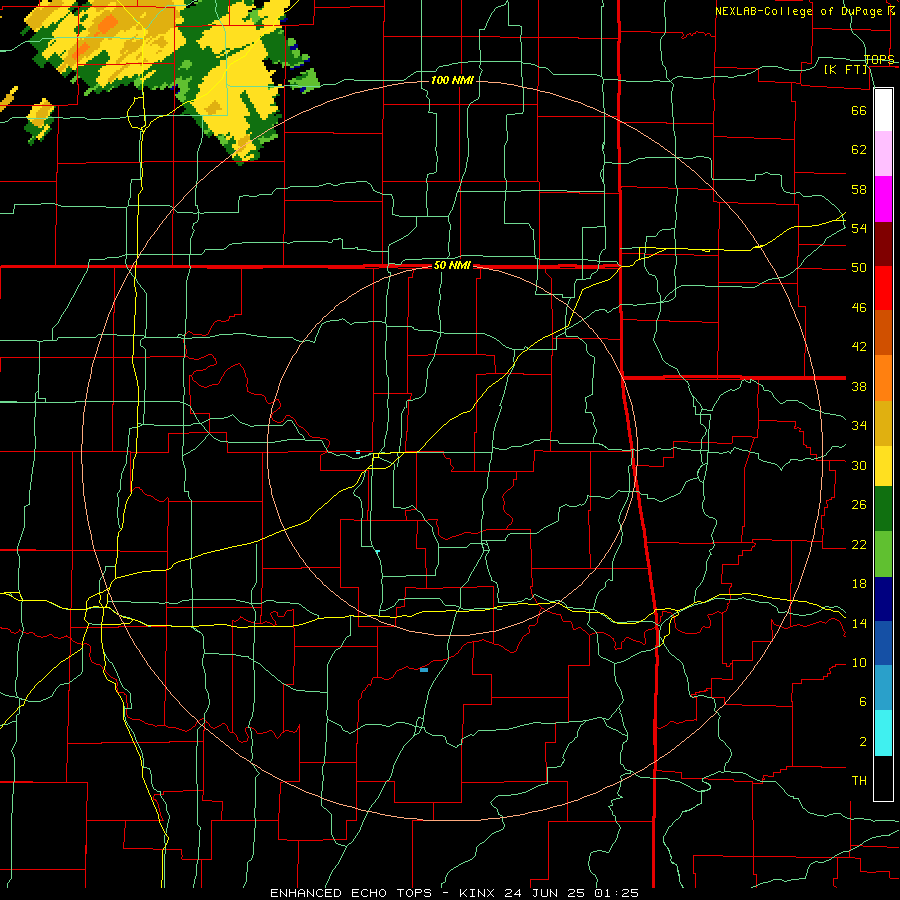Click the yellow legend swatch
Viewport: 900px width, 900px height.
pos(883,466)
